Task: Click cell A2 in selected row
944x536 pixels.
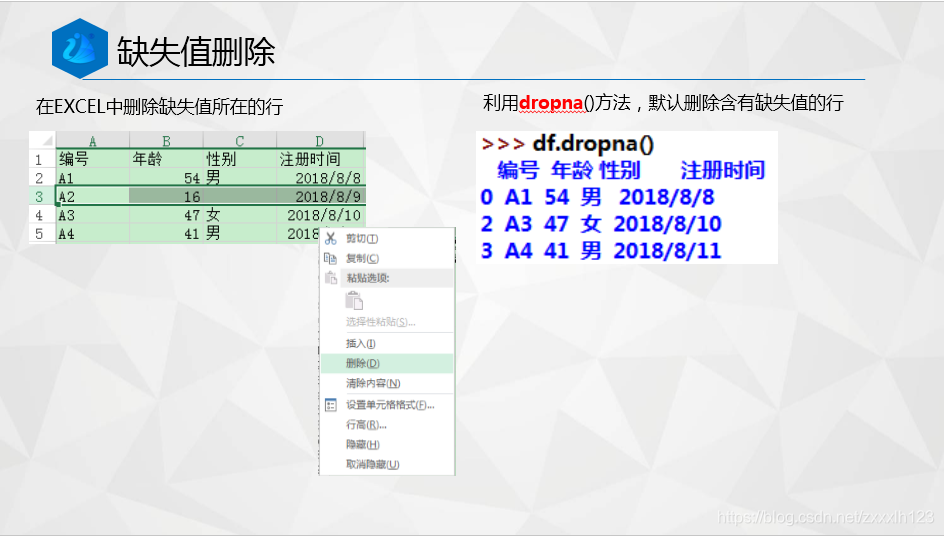Action: 93,196
